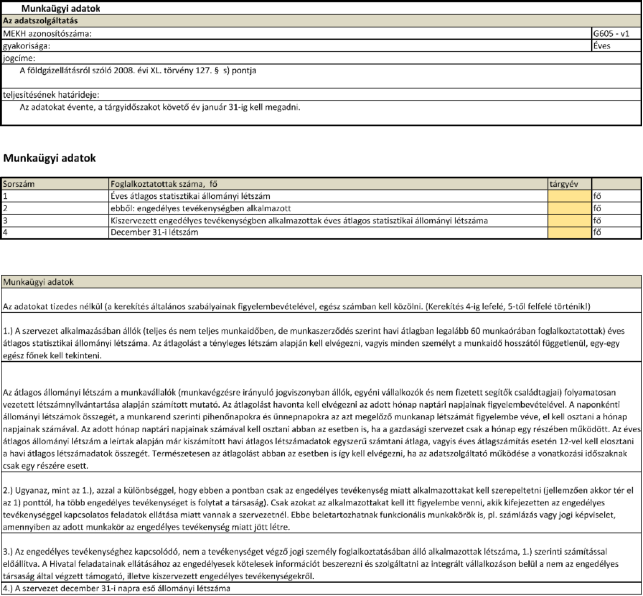Click the Sorszám cell containing '1'
The height and width of the screenshot is (596, 643).
[55, 196]
